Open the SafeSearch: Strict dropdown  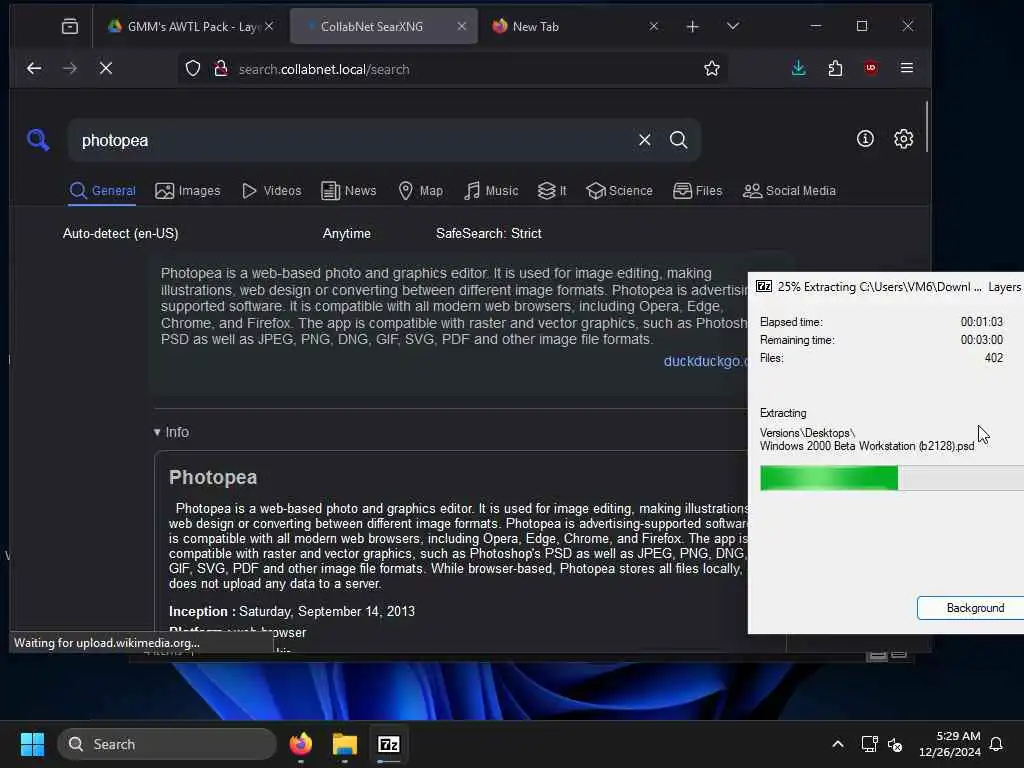(488, 233)
